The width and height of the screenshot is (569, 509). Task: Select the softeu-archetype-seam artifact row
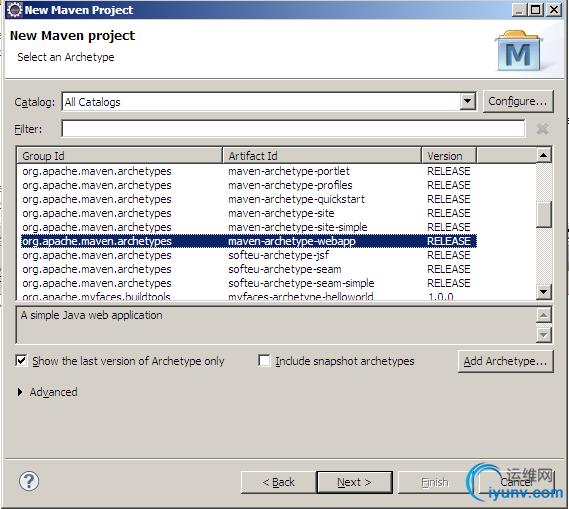[249, 269]
